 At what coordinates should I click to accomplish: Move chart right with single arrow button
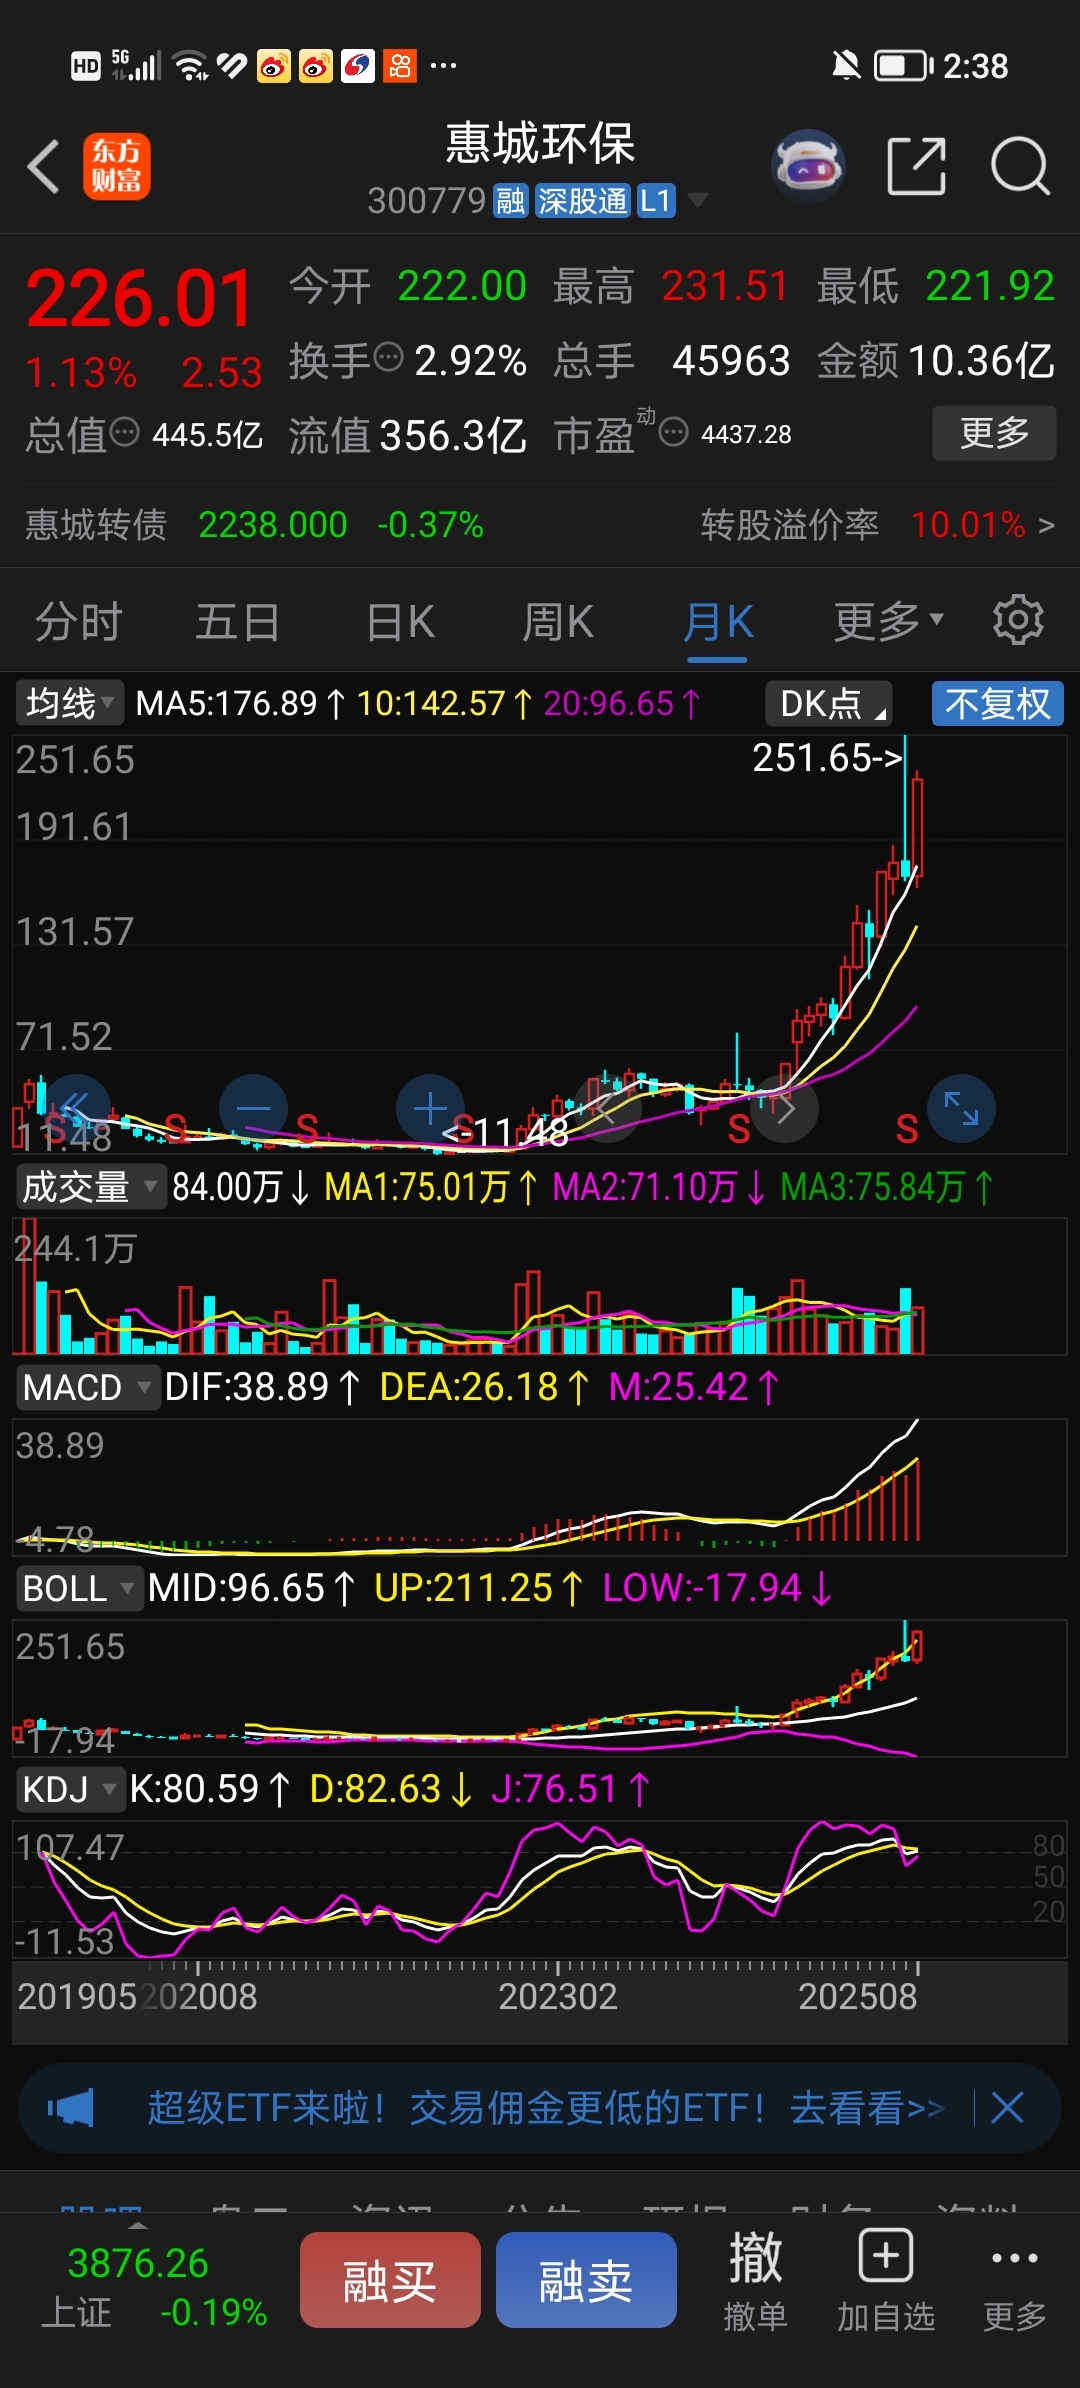point(785,1108)
